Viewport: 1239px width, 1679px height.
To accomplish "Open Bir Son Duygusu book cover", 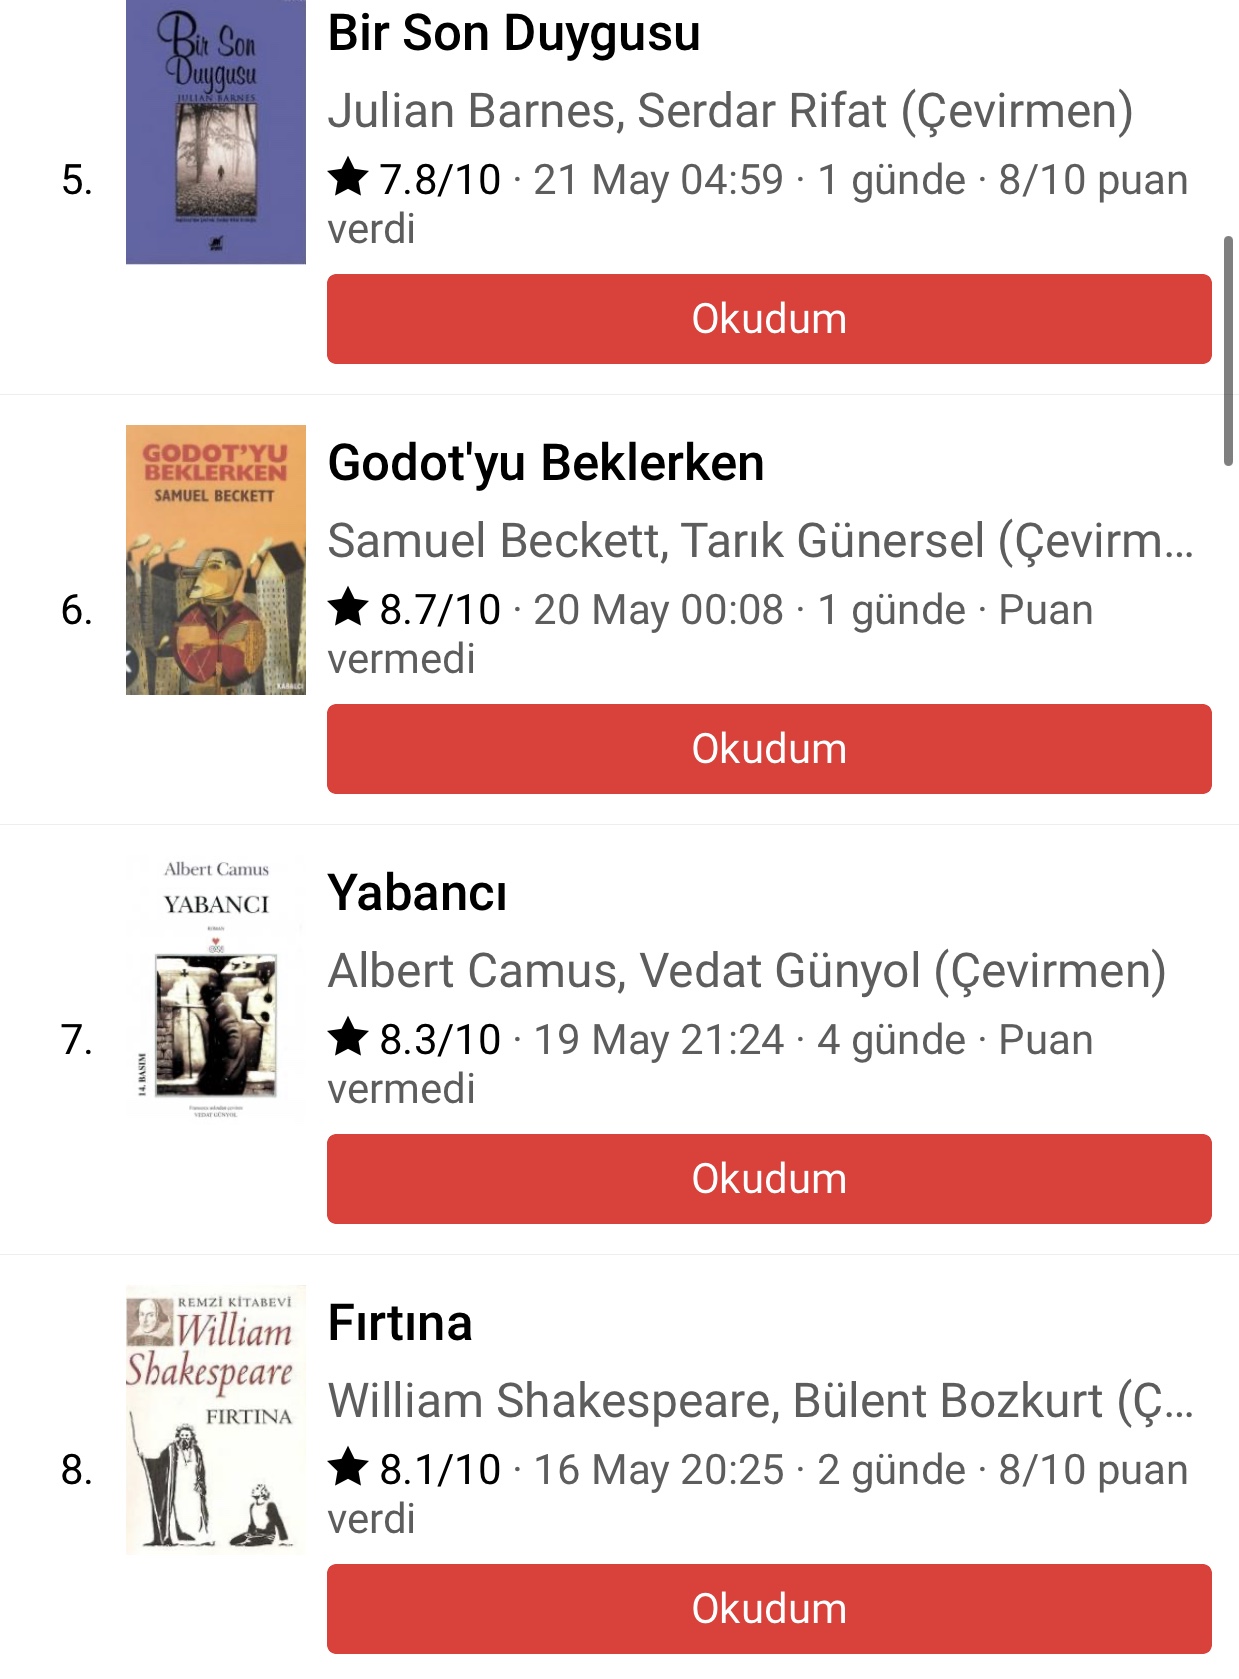I will pos(215,132).
